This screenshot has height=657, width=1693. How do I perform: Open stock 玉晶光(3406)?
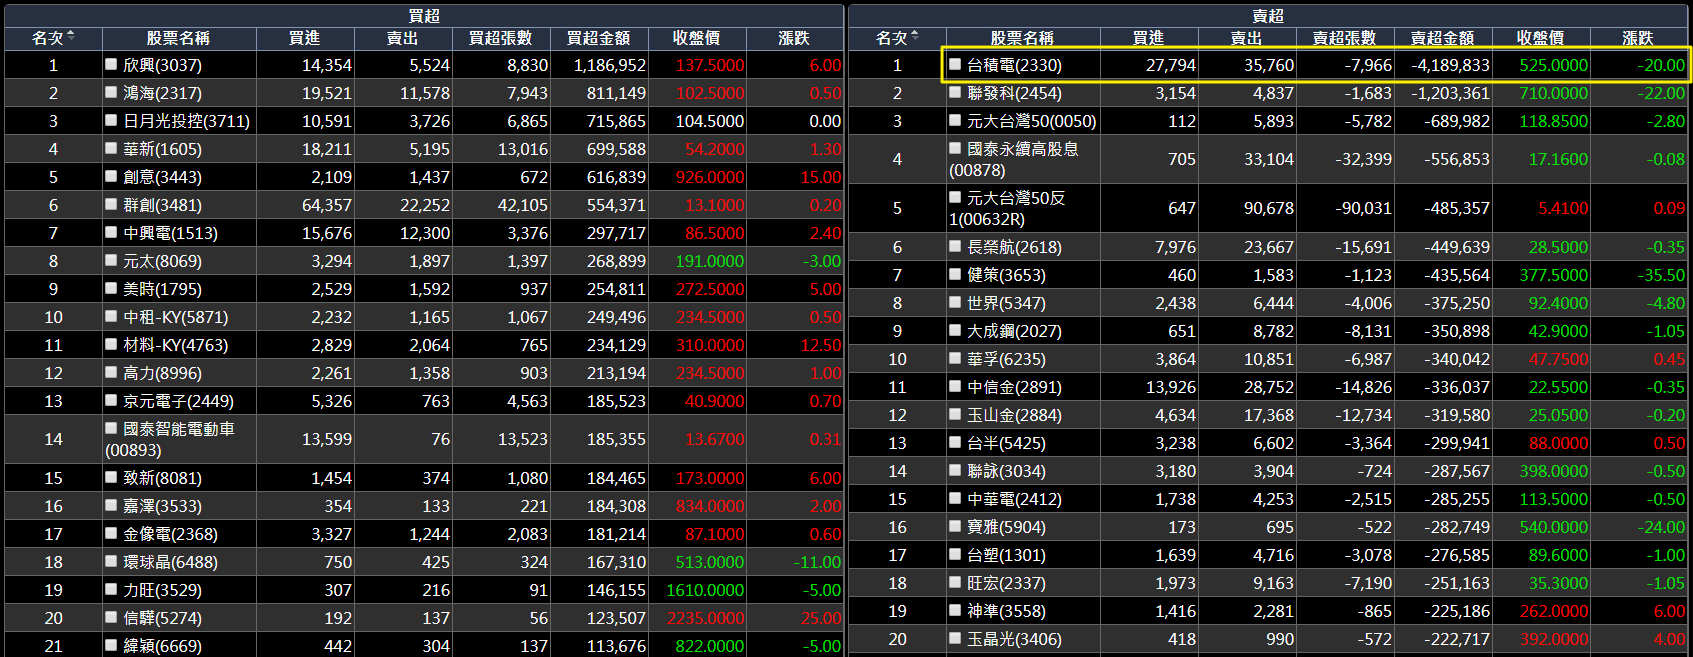1014,639
